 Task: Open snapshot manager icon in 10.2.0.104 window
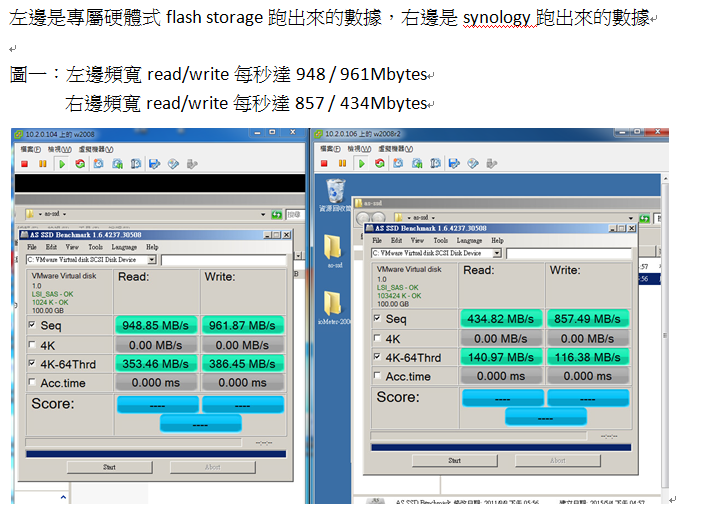pos(135,164)
